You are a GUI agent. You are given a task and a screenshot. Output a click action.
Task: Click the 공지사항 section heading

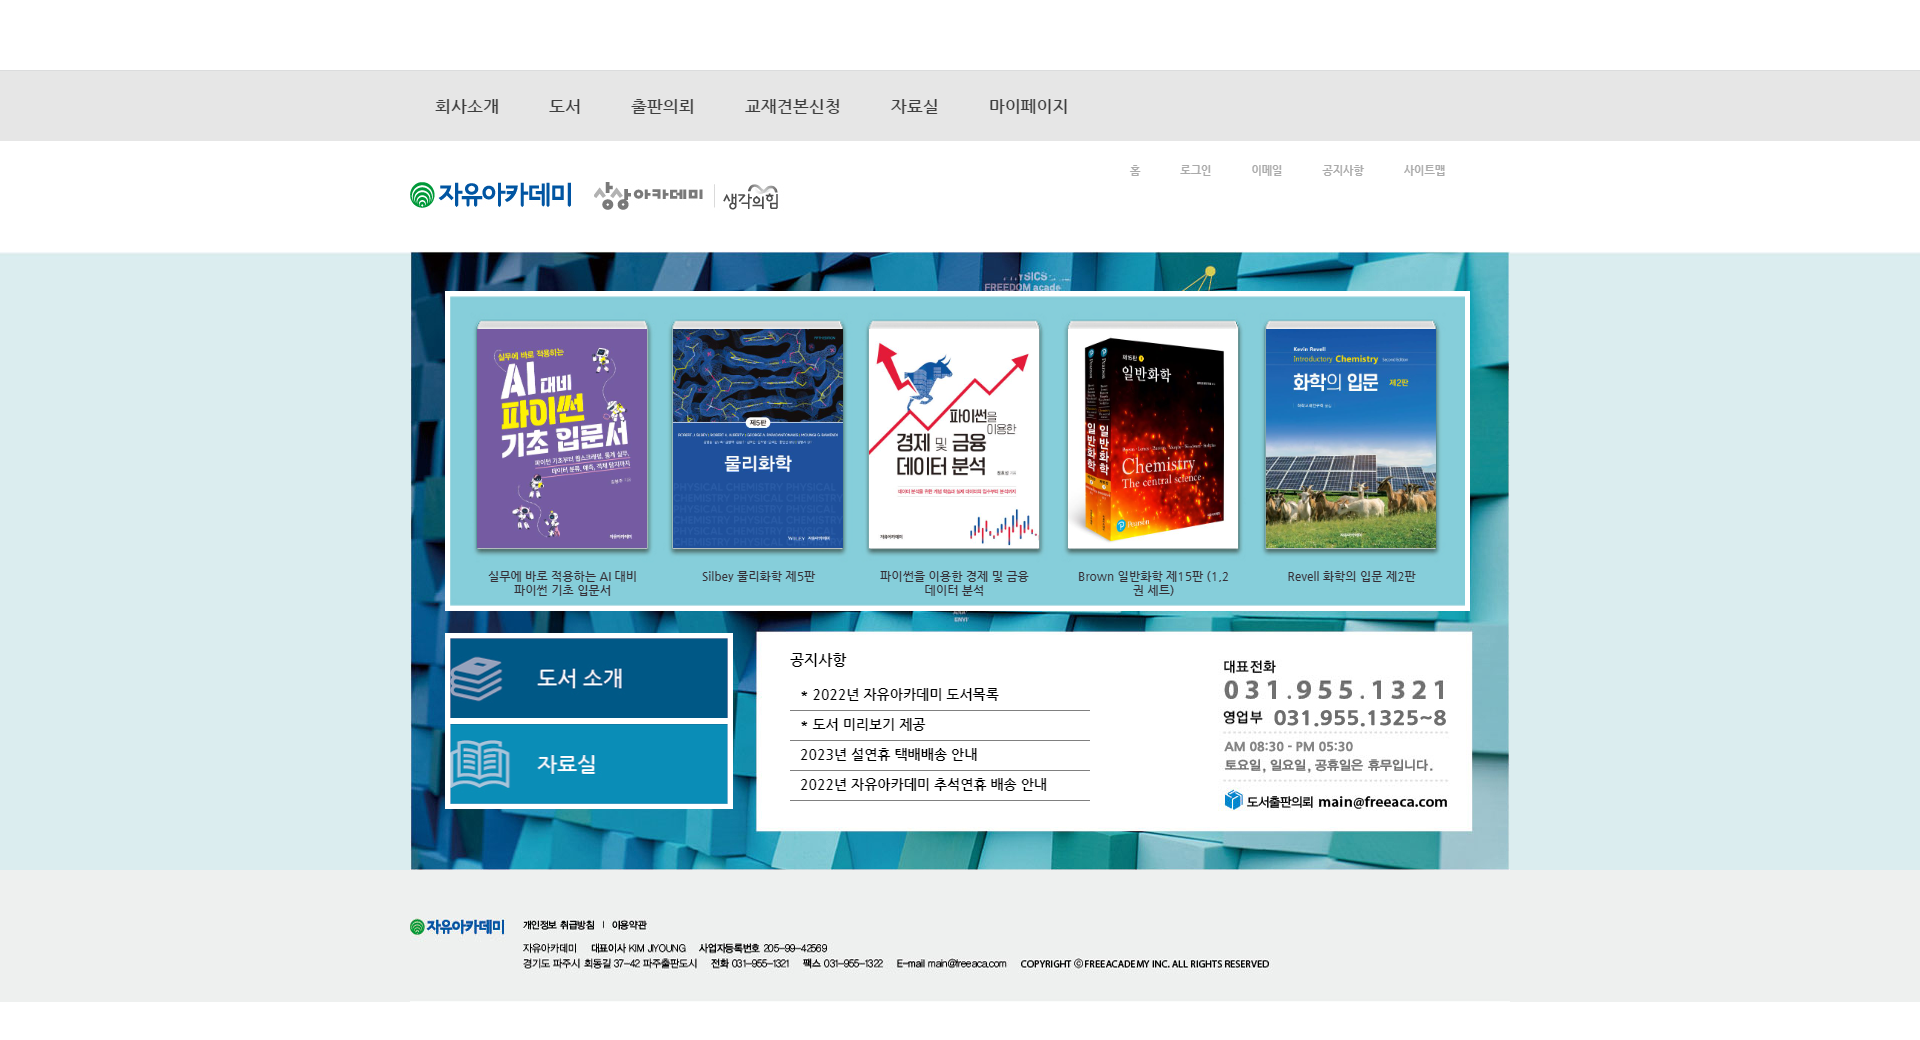(818, 660)
